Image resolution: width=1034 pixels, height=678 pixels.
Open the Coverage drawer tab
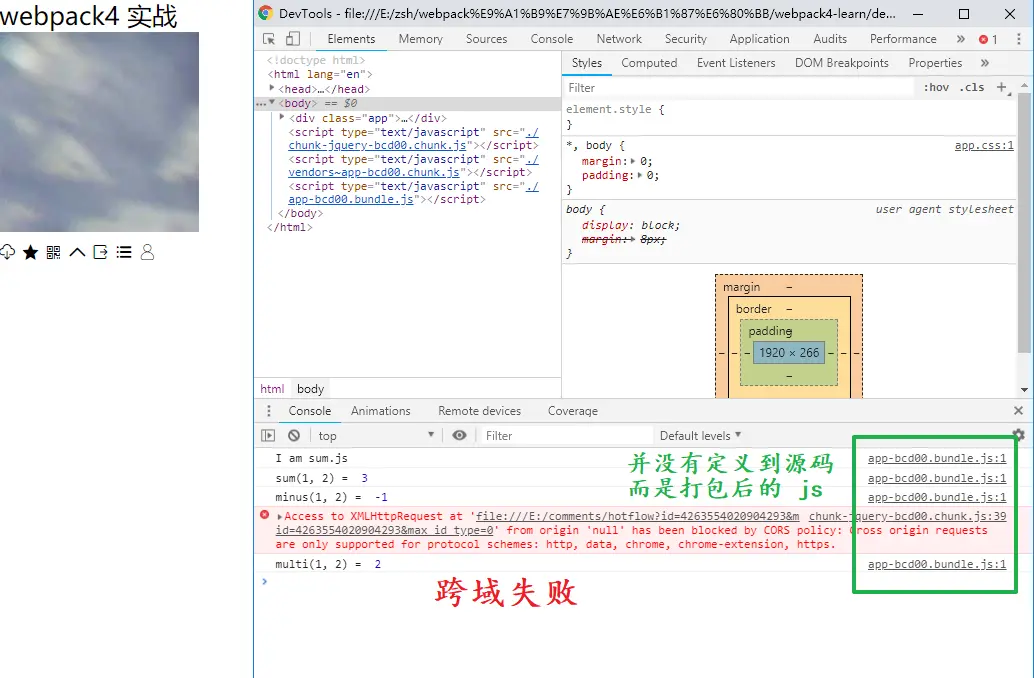click(x=572, y=411)
